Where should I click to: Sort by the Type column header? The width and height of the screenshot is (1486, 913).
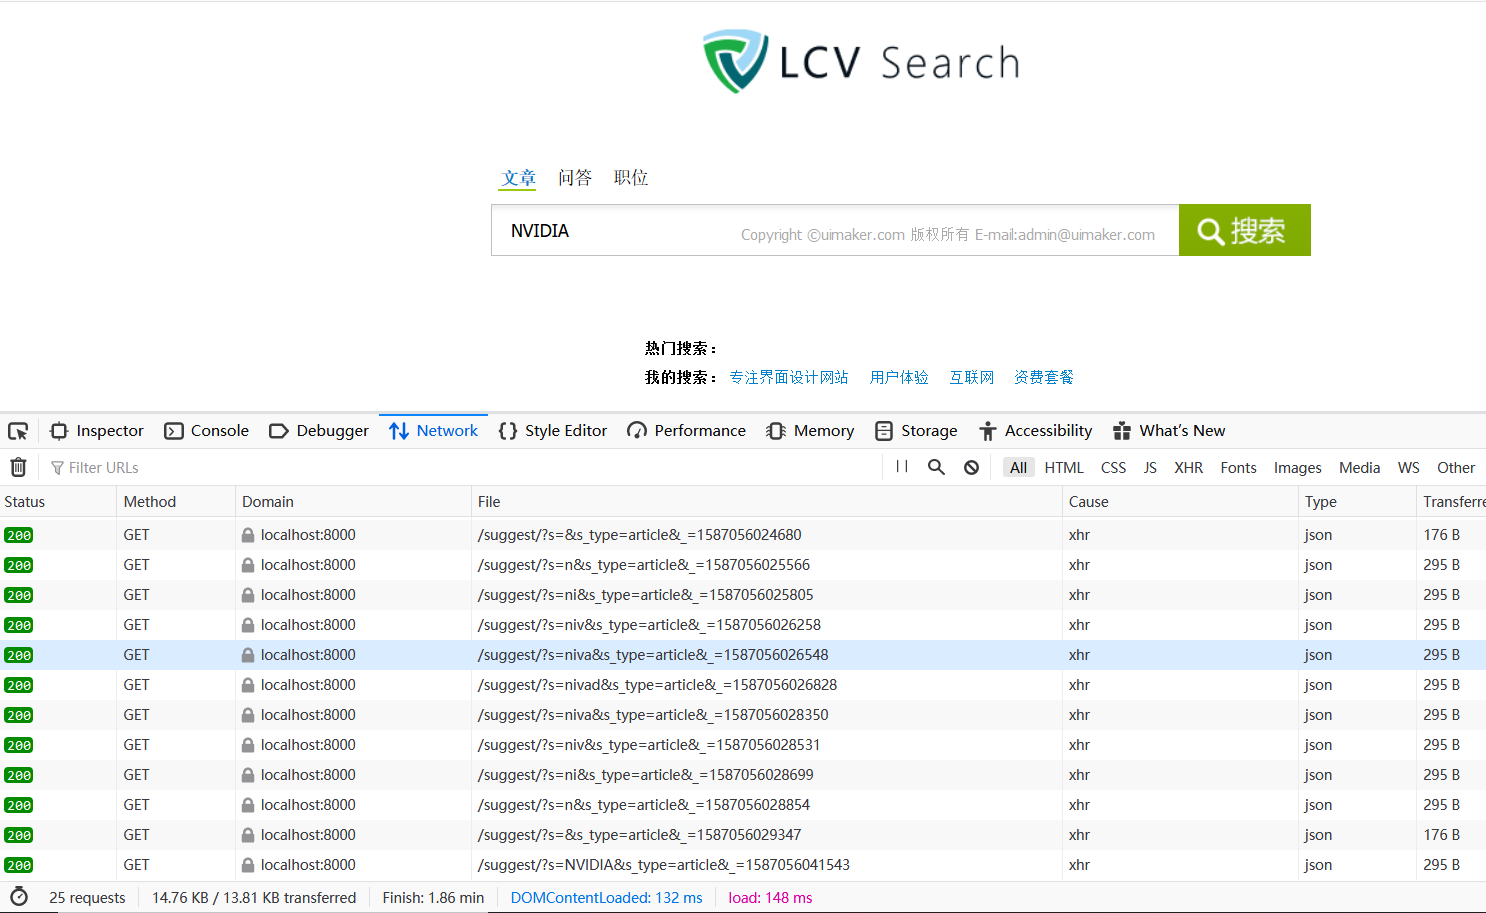click(x=1357, y=502)
